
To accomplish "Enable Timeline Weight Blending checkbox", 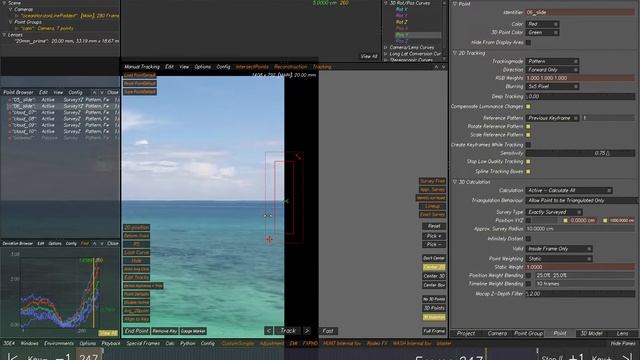I will [528, 284].
